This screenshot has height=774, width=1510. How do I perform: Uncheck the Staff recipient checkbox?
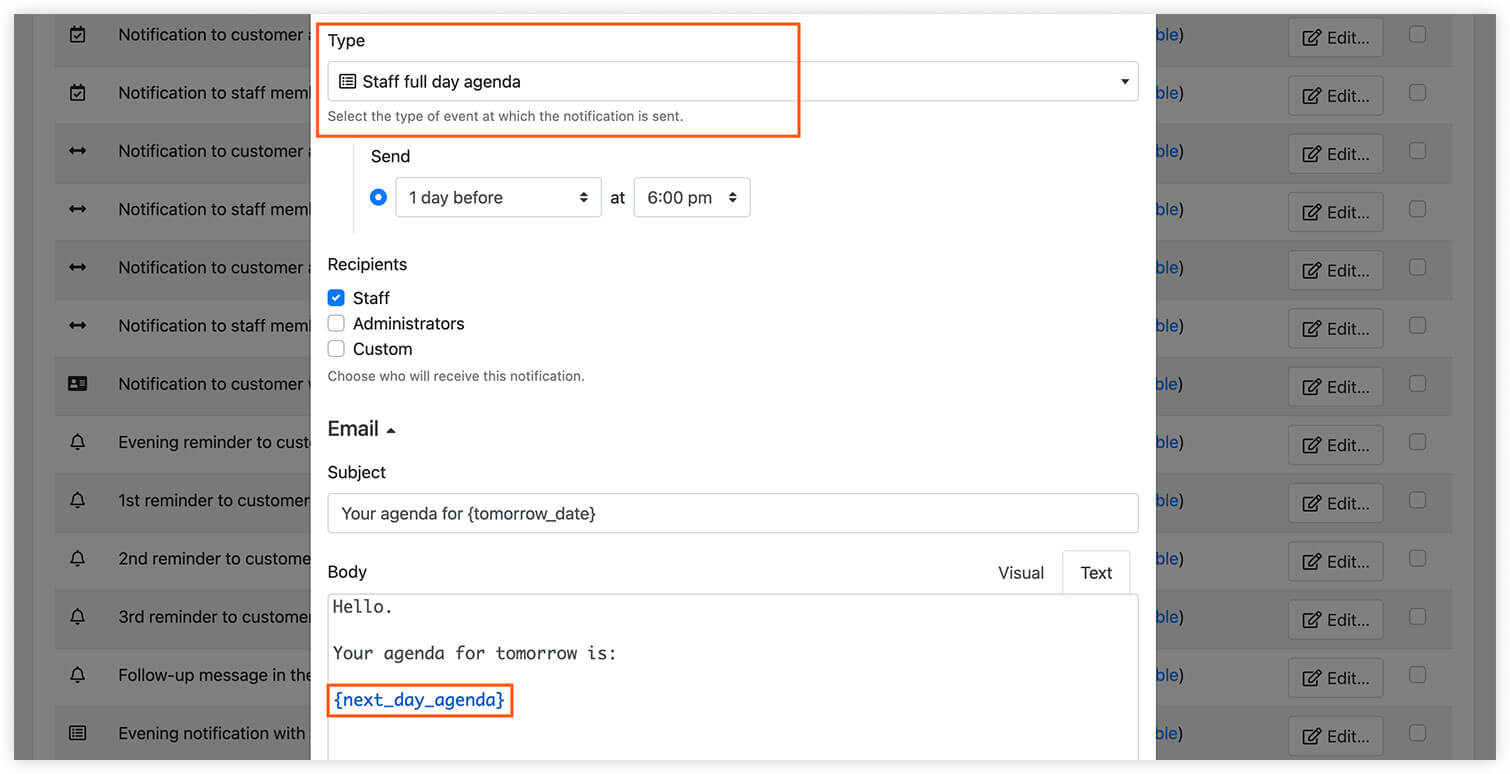click(336, 298)
